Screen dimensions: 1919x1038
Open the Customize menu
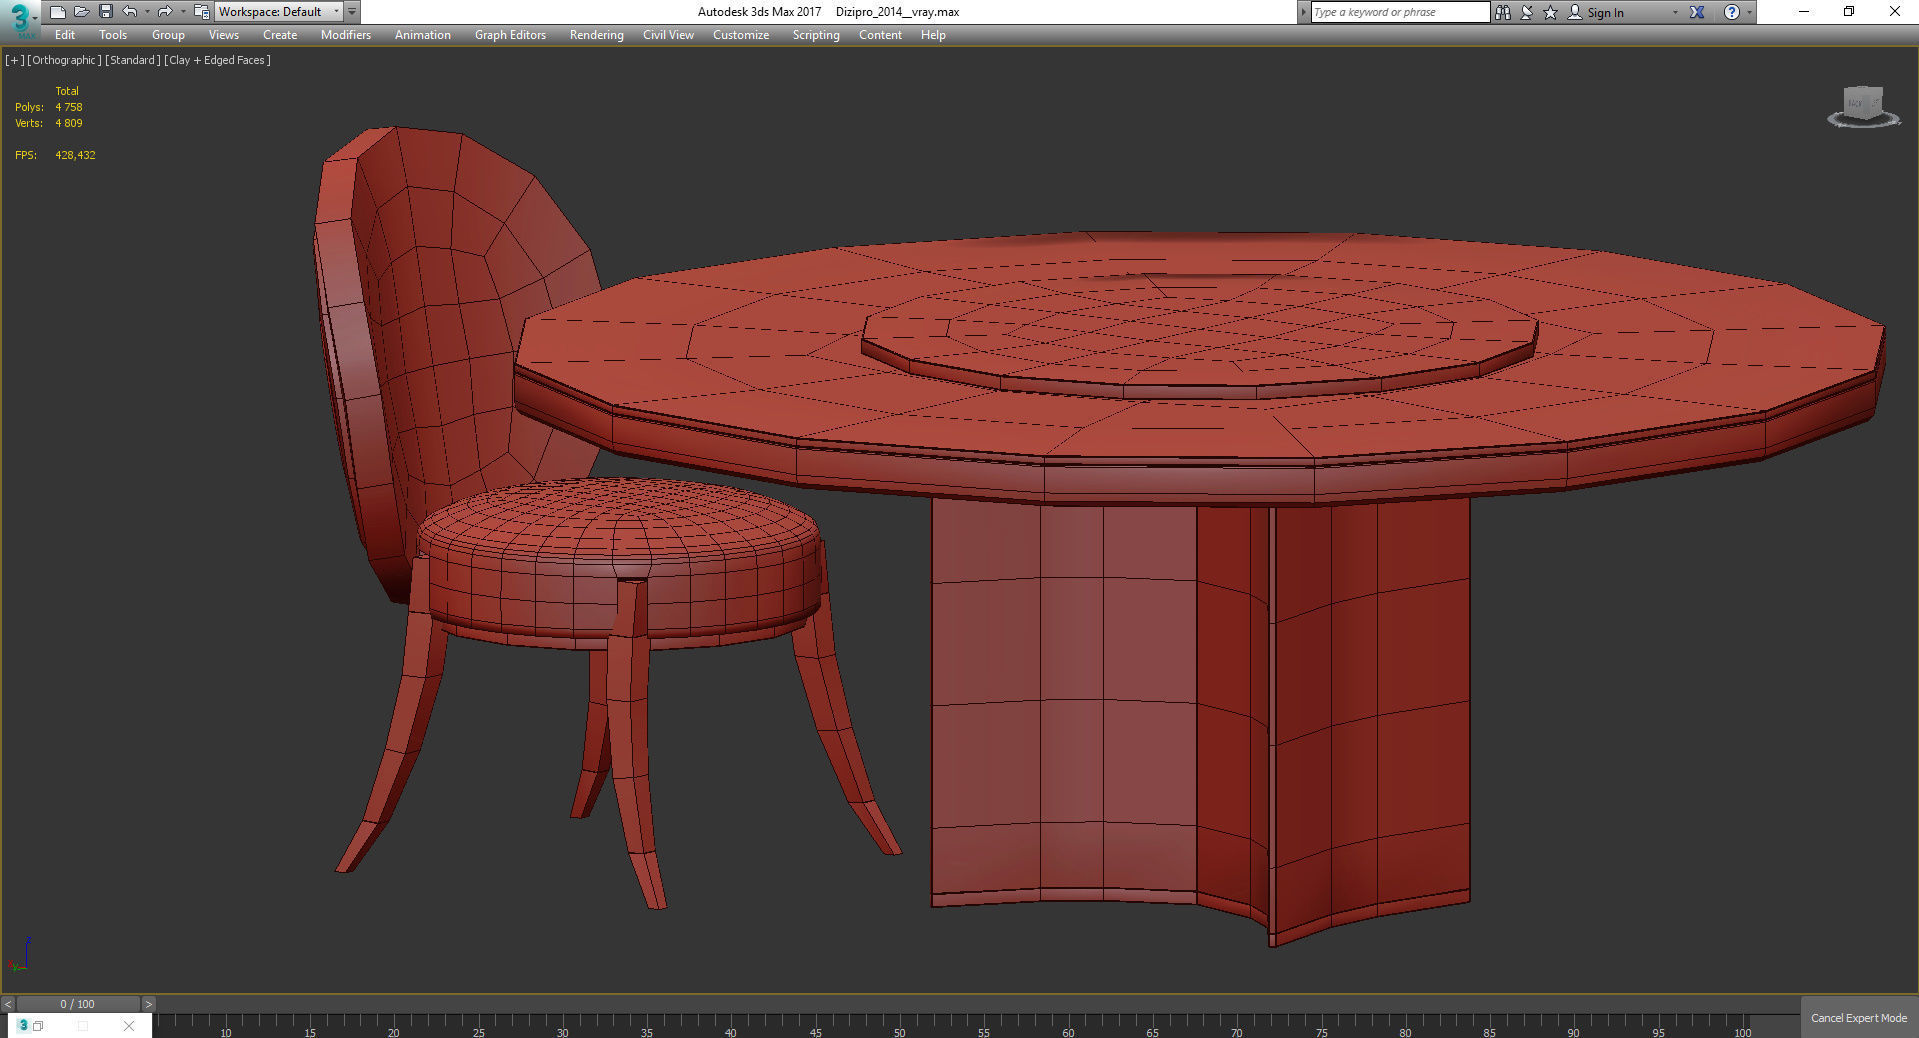coord(741,35)
